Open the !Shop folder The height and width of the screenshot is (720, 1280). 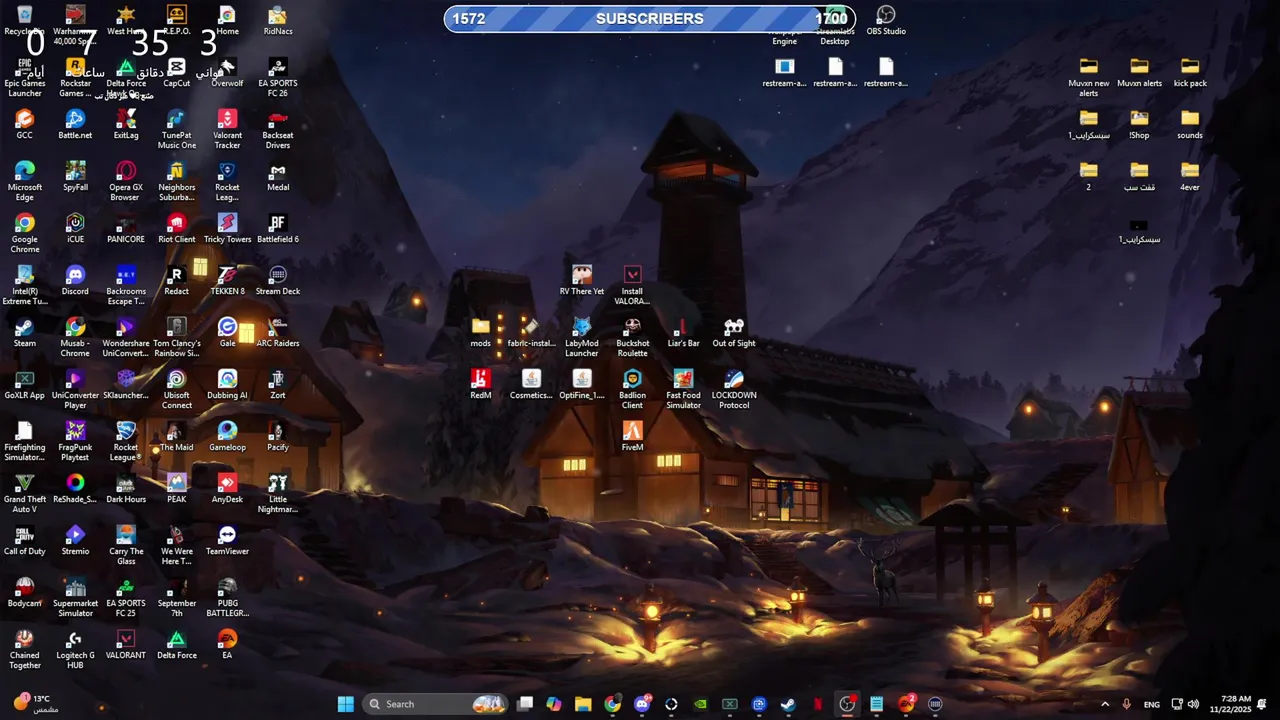click(1139, 124)
